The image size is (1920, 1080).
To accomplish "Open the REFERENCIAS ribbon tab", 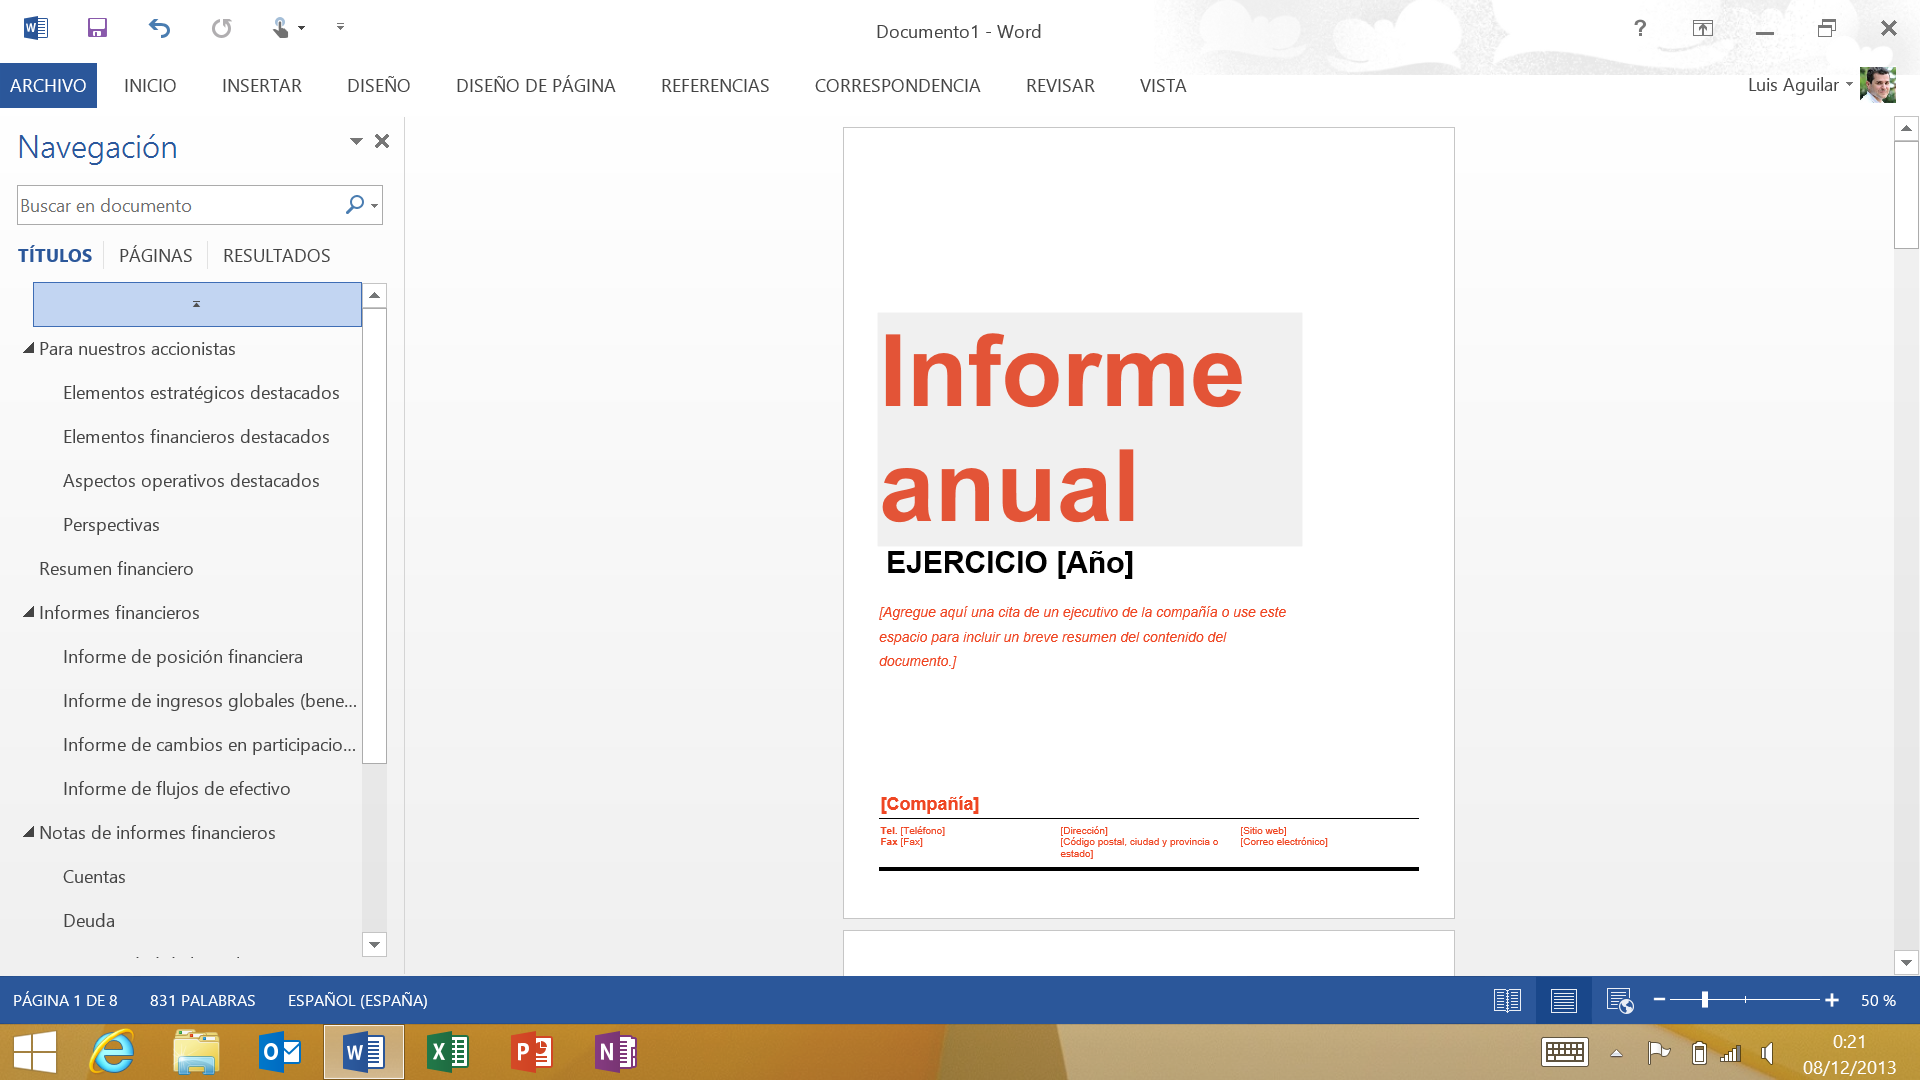I will [x=714, y=86].
